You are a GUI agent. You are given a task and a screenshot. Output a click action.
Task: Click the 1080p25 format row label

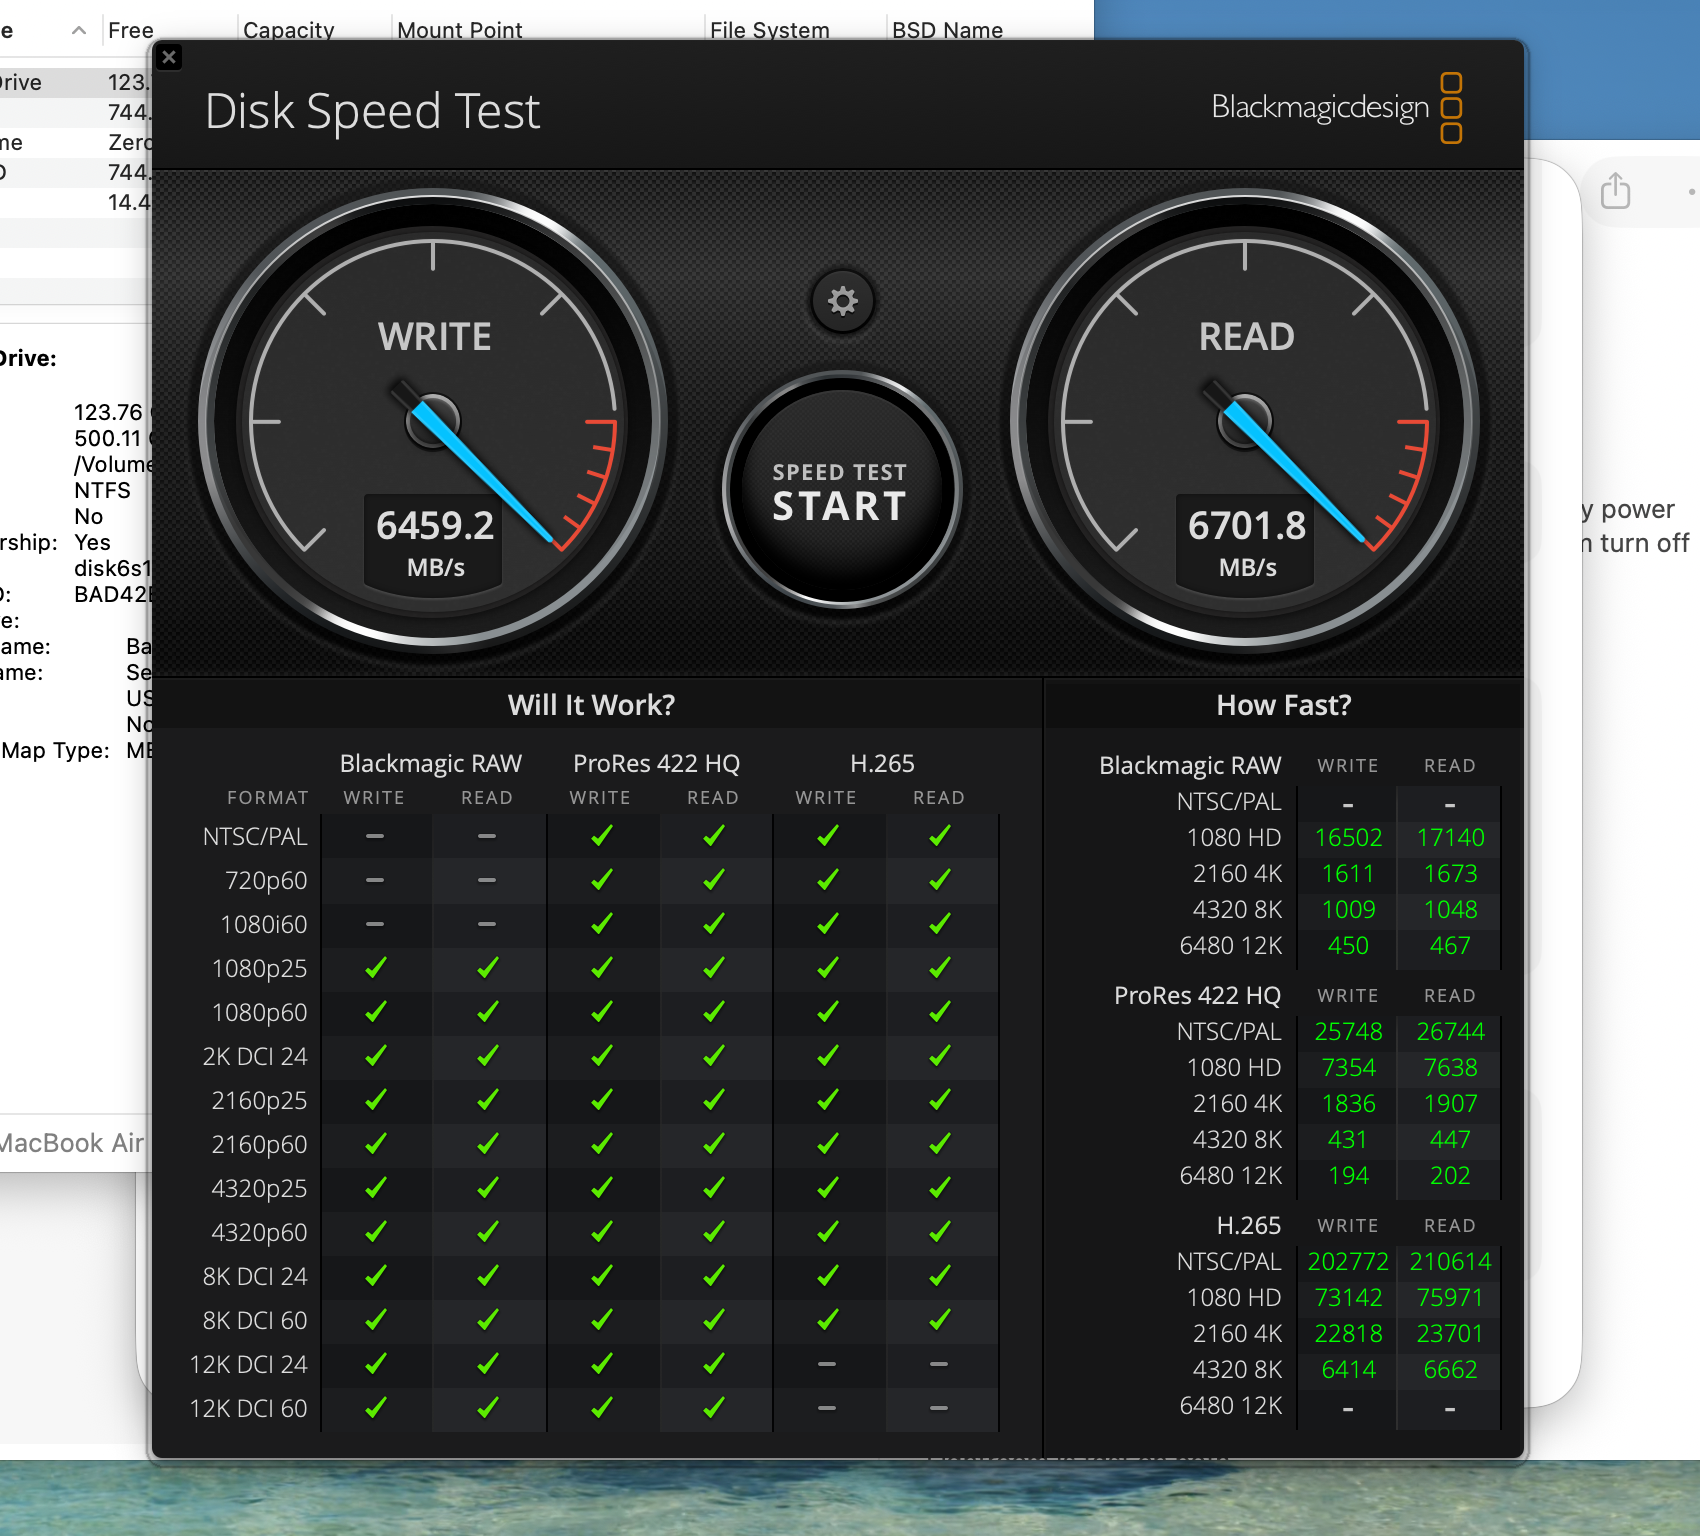click(x=260, y=968)
